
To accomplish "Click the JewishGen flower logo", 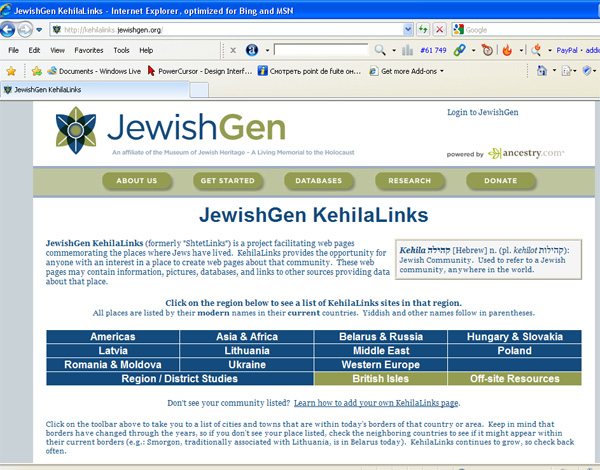I will coord(76,130).
